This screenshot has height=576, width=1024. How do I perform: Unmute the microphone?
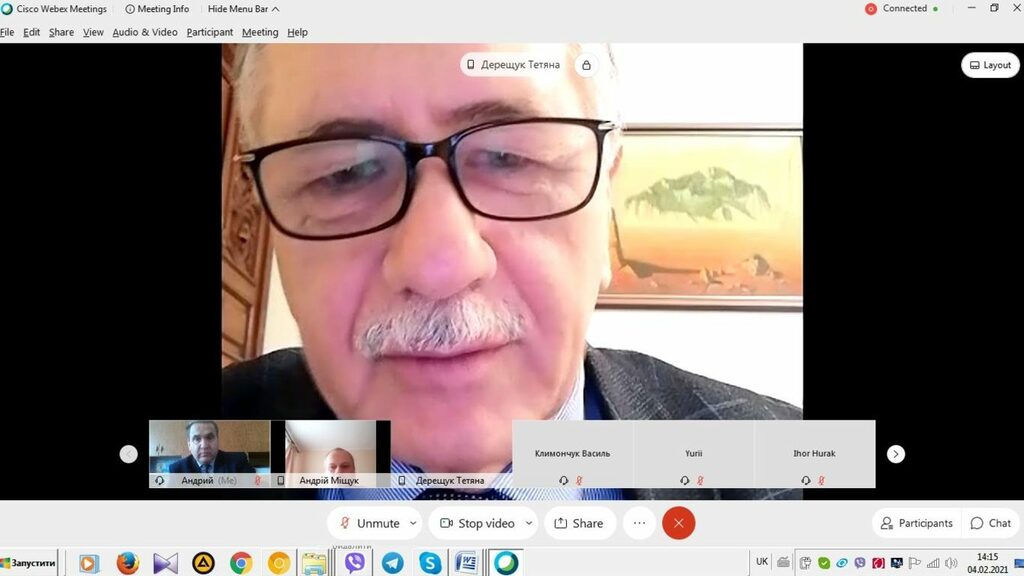(x=369, y=523)
